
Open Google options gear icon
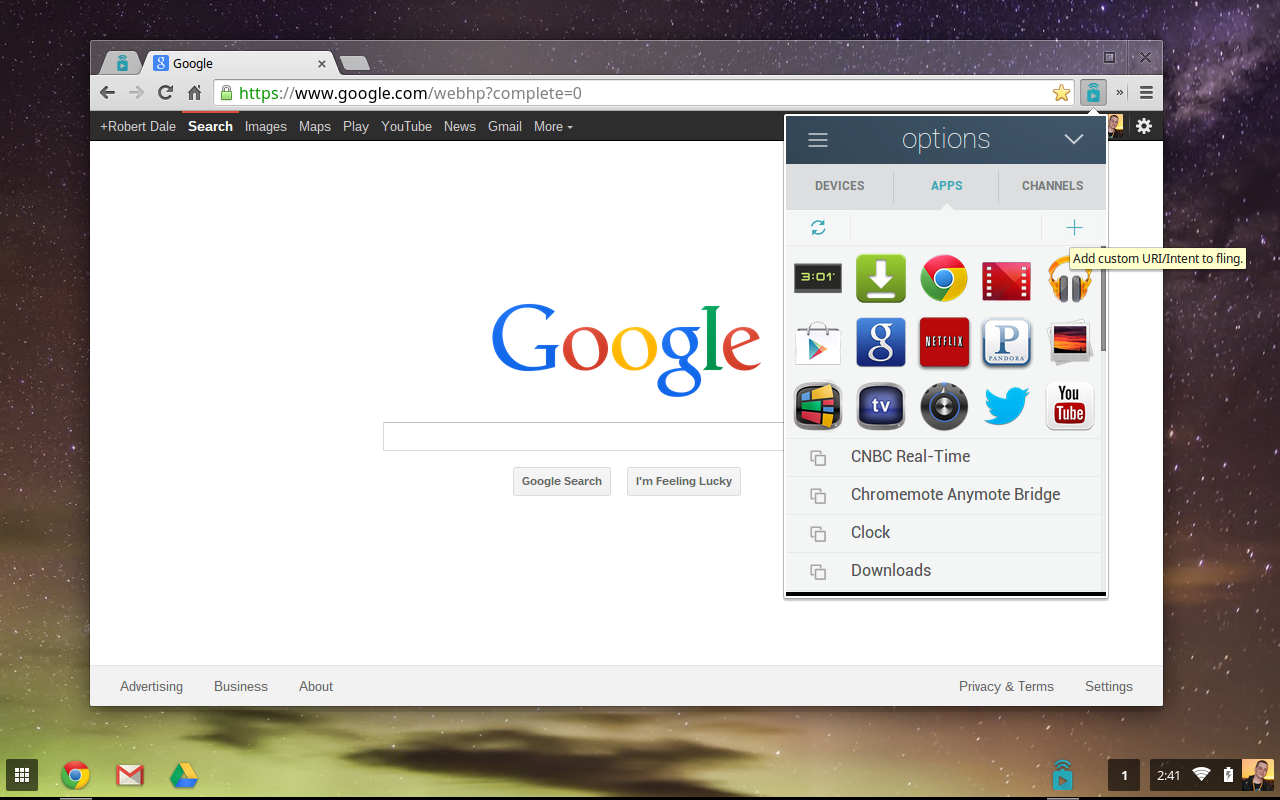tap(1144, 126)
